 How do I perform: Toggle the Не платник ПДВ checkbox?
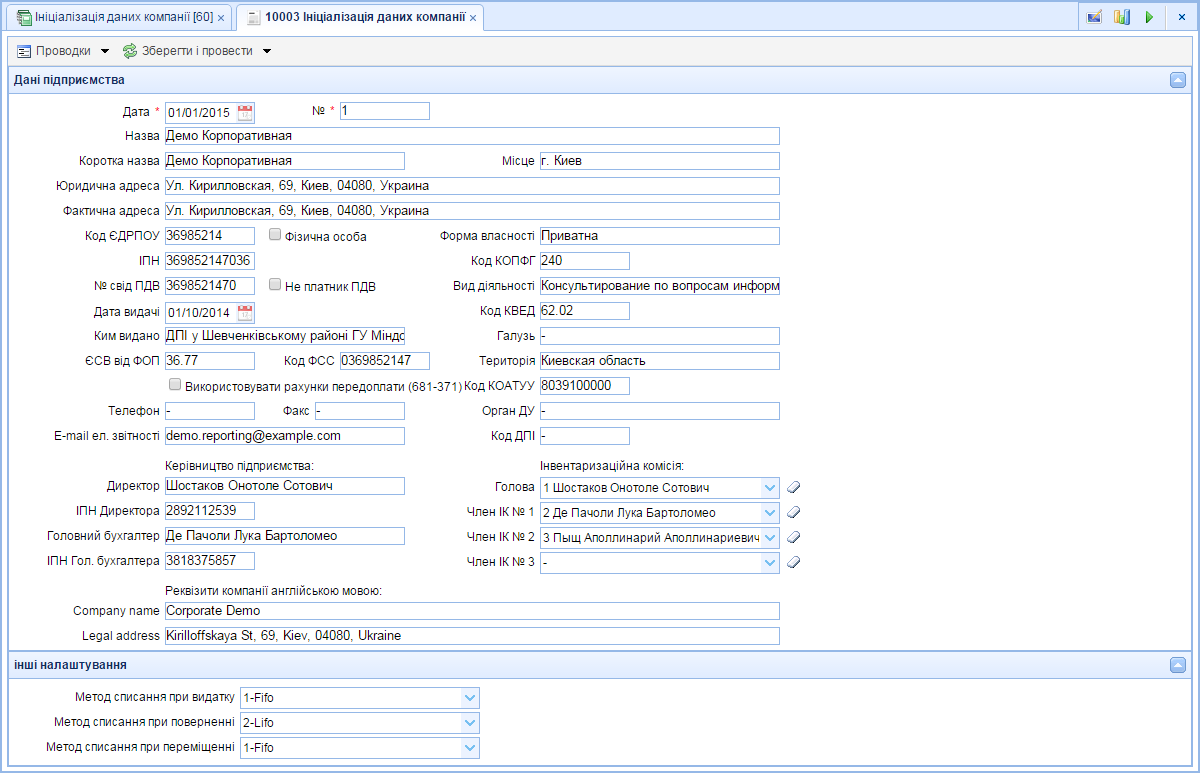pyautogui.click(x=275, y=285)
